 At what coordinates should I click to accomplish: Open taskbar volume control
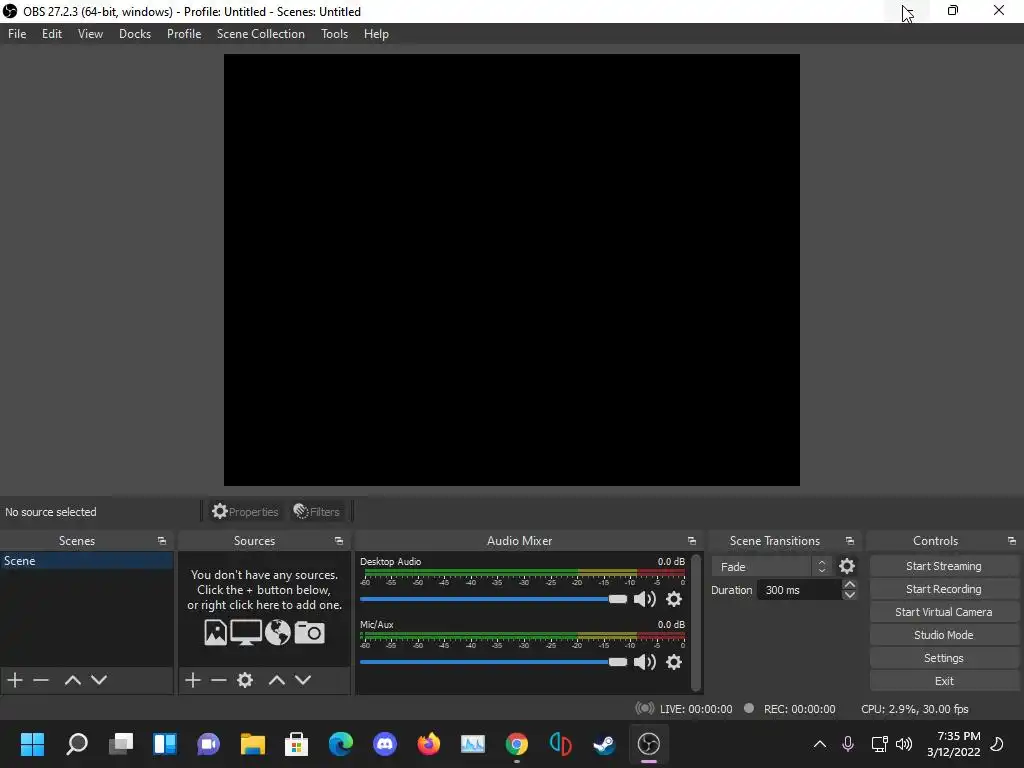pos(904,743)
